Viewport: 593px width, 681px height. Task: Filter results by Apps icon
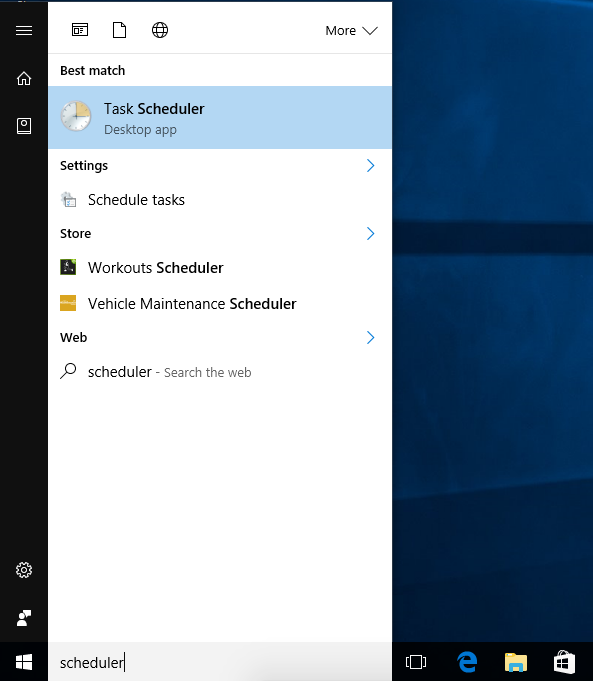pos(80,30)
